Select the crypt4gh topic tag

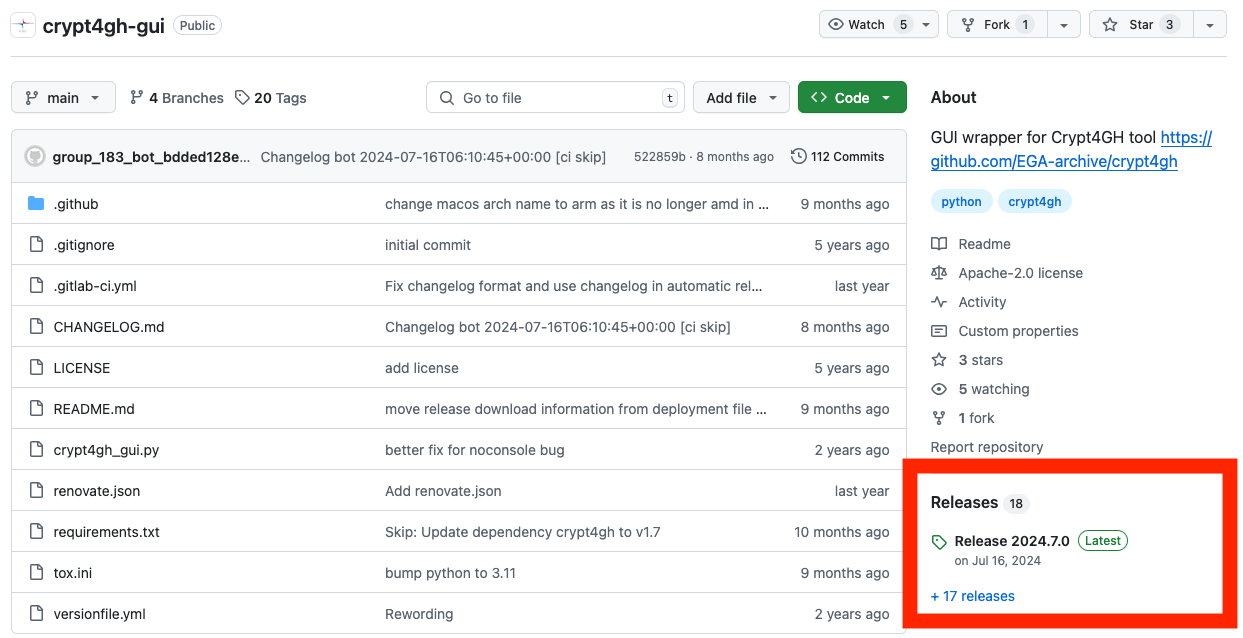tap(1034, 202)
